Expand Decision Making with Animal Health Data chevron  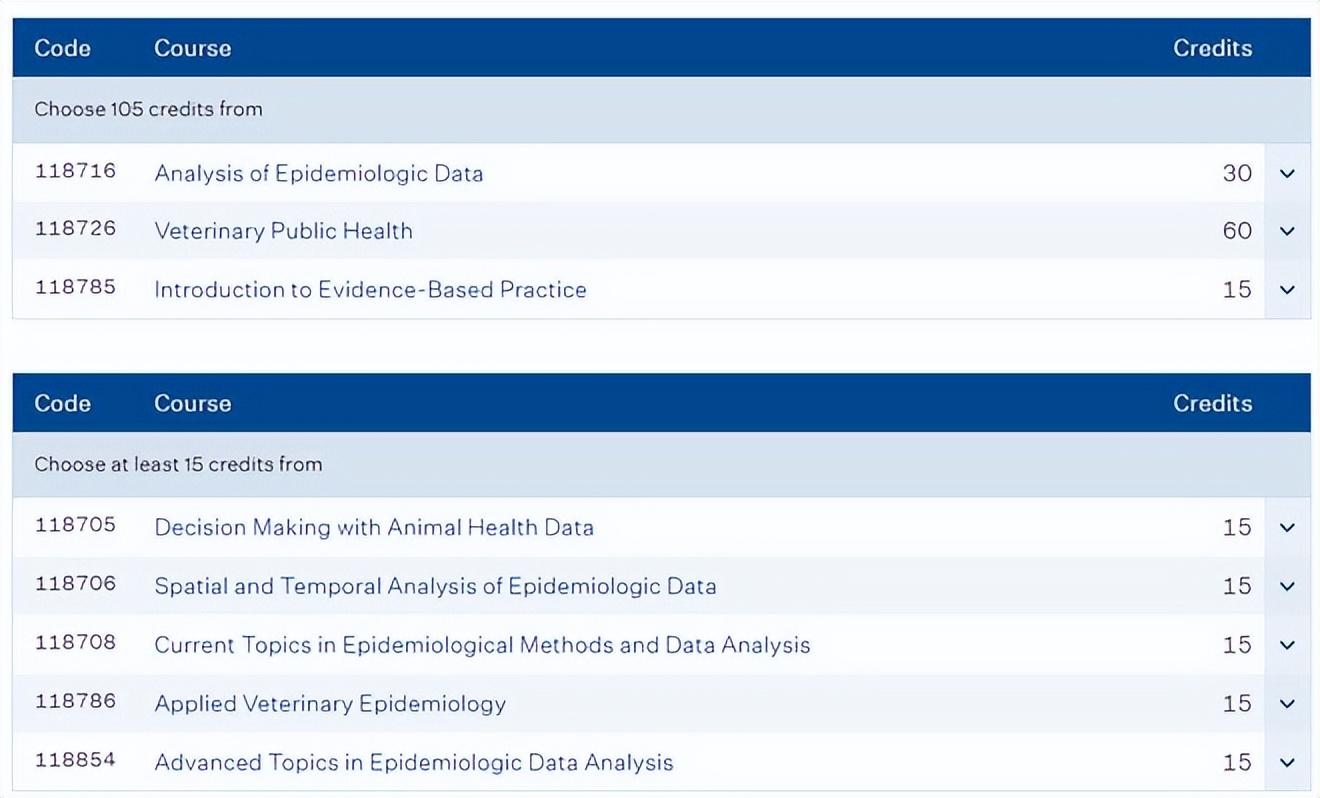point(1287,527)
